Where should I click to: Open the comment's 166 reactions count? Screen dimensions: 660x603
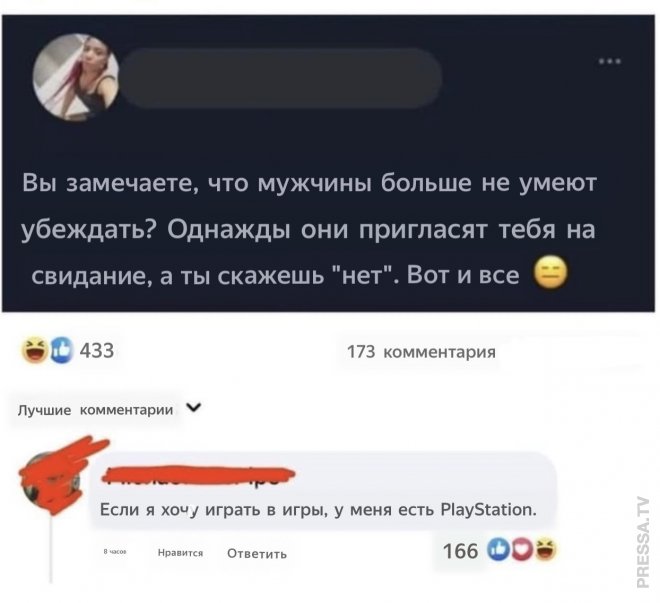460,550
